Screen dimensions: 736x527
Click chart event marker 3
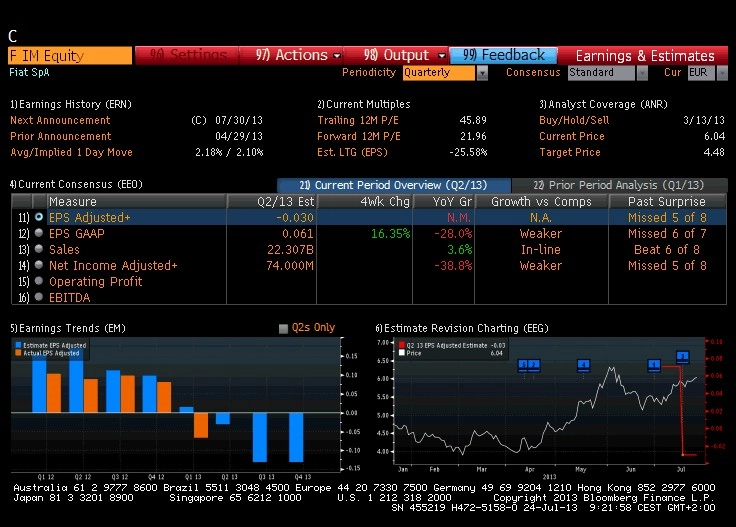(682, 357)
